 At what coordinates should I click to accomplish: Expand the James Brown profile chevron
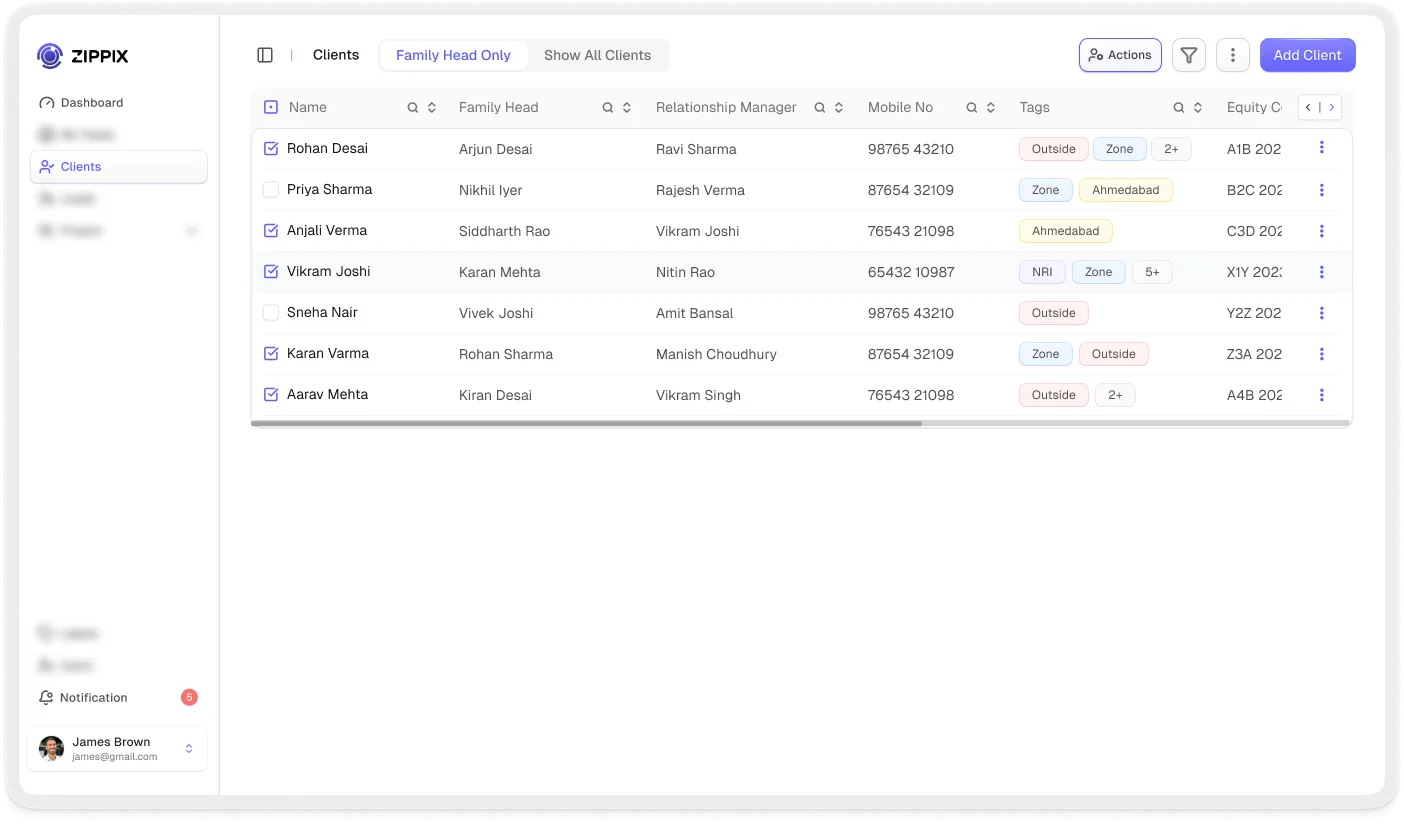[189, 748]
